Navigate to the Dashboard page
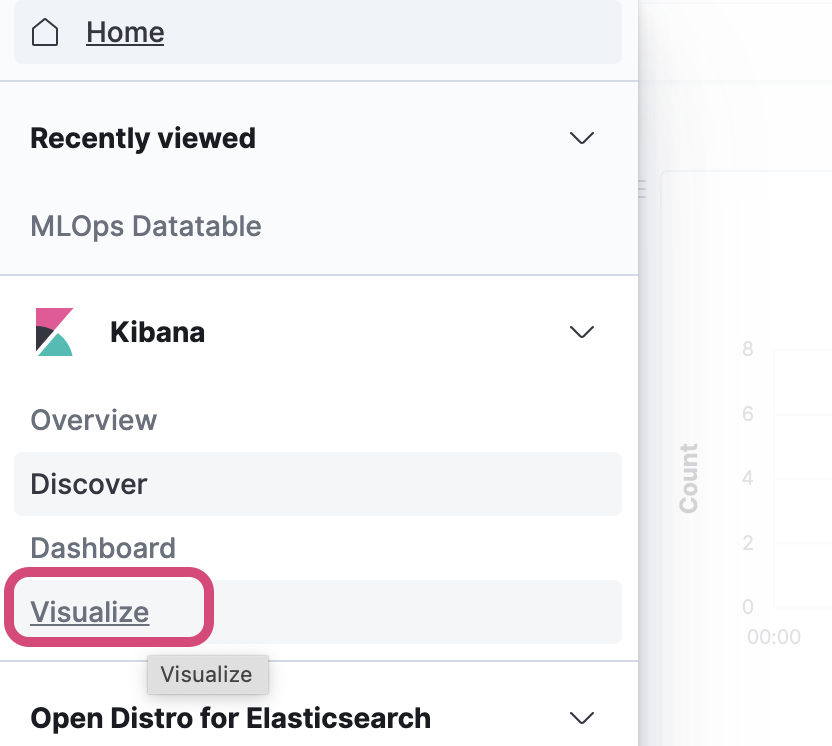The height and width of the screenshot is (746, 832). tap(103, 548)
